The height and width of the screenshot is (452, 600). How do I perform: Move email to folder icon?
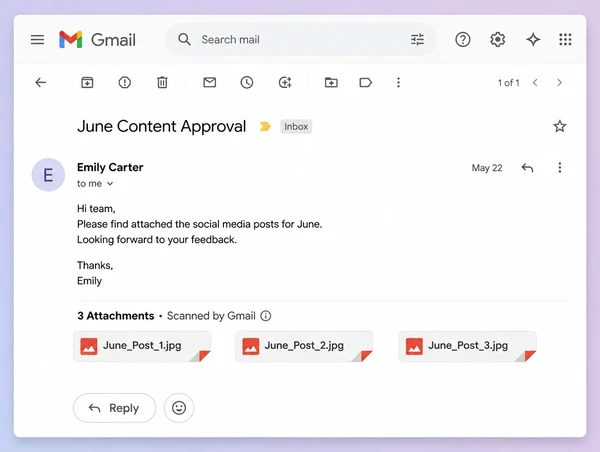[x=331, y=82]
